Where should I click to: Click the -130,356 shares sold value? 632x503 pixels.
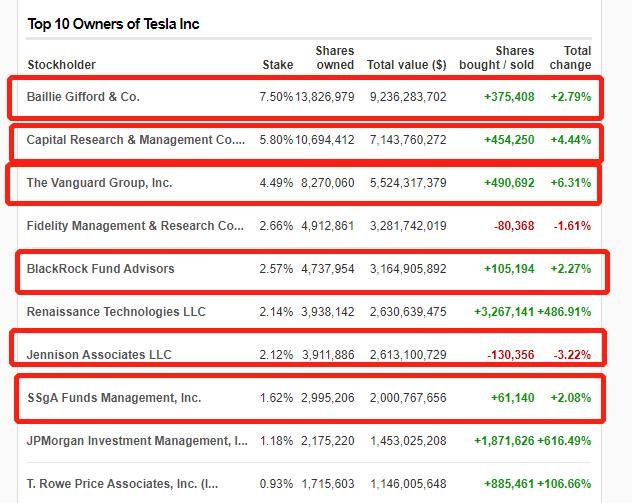[x=511, y=355]
